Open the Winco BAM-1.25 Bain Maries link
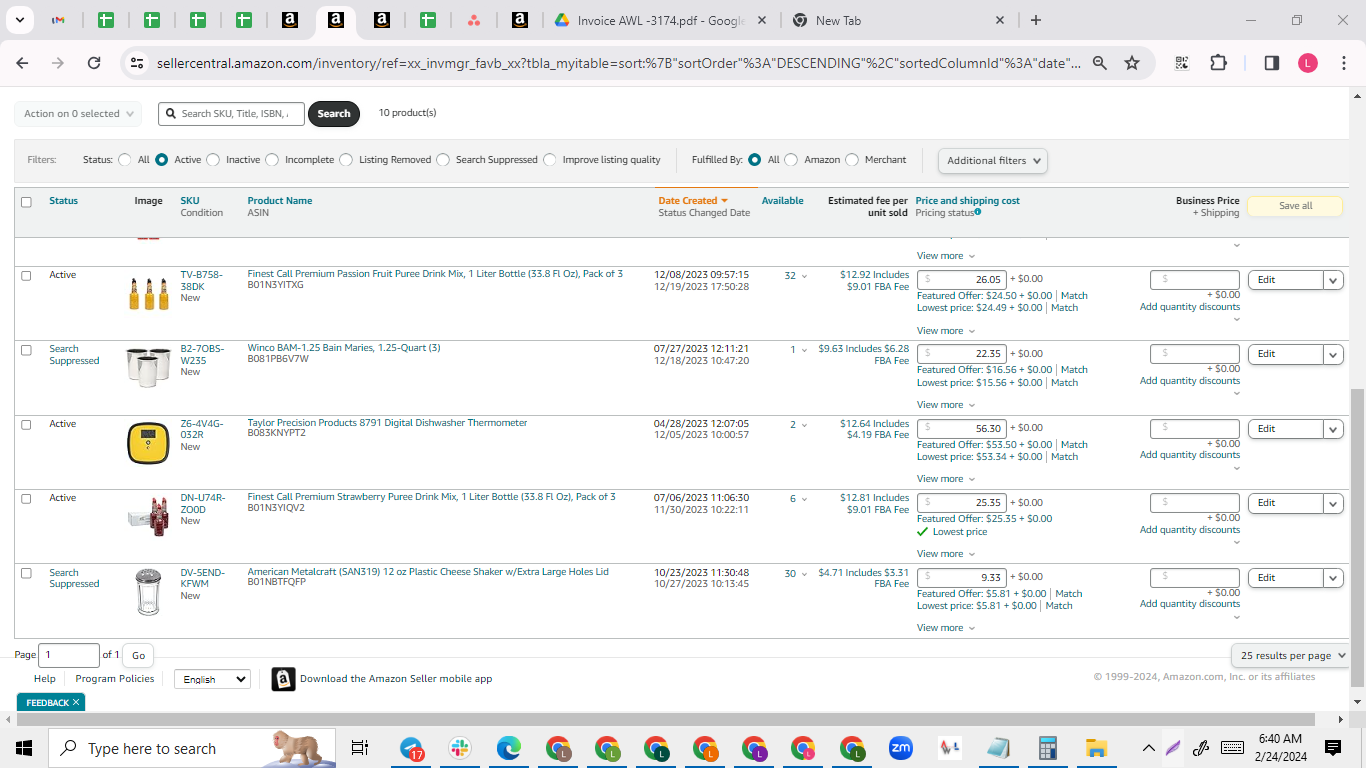Screen dimensions: 1366x768 344,348
